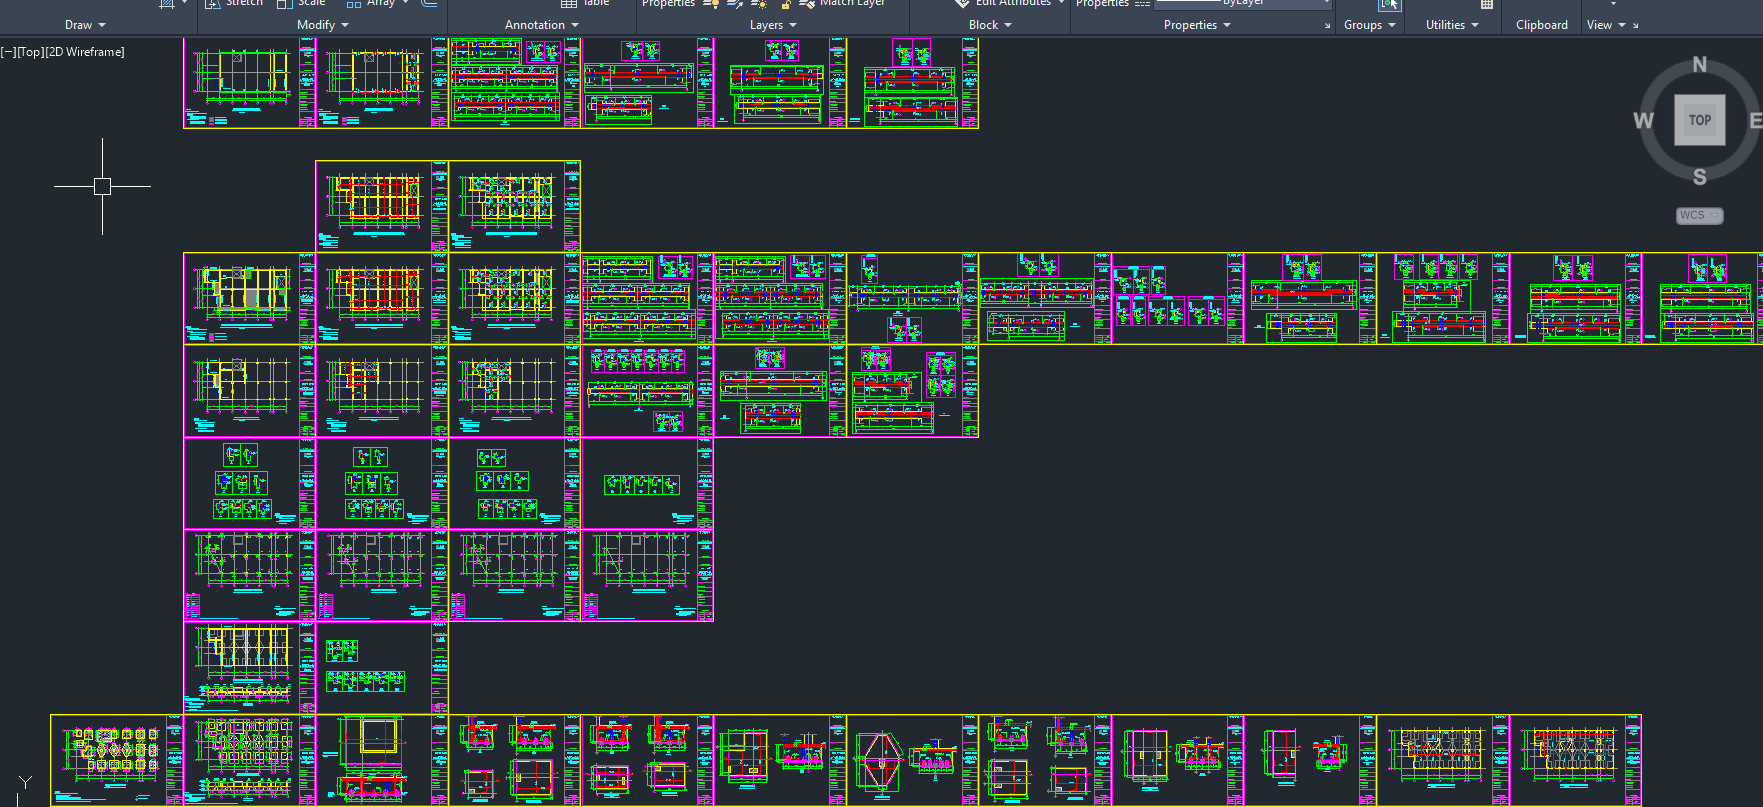The image size is (1763, 807).
Task: Click the S compass direction on the ViewCube
Action: 1700,177
